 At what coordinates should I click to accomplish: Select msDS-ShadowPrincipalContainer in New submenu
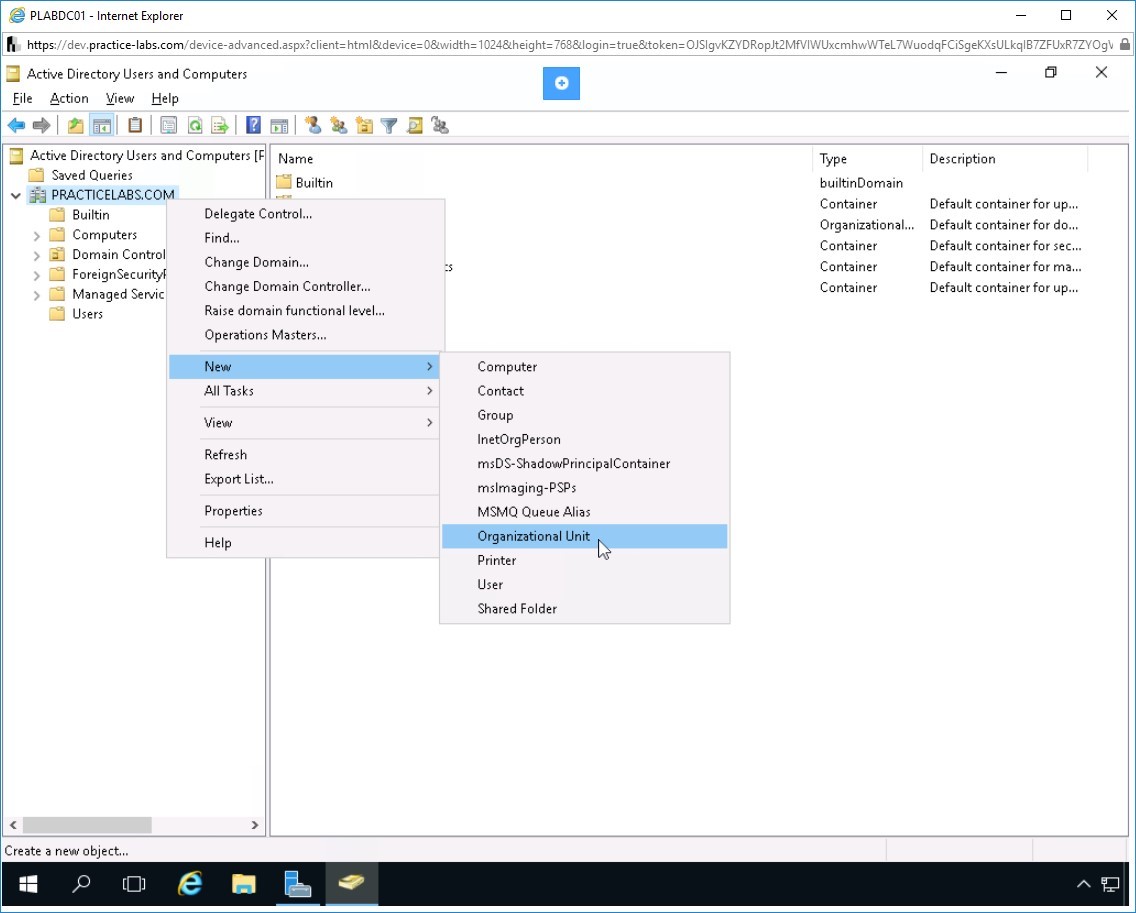pos(585,464)
